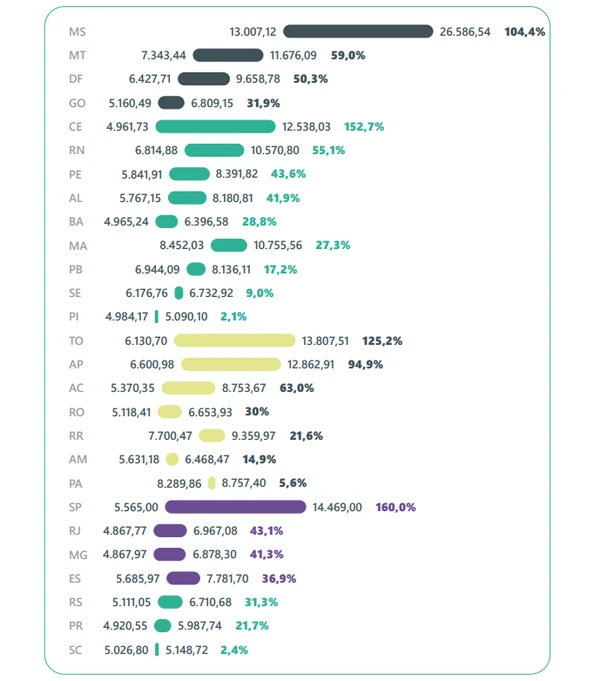Click the purple ES bar

click(x=183, y=578)
